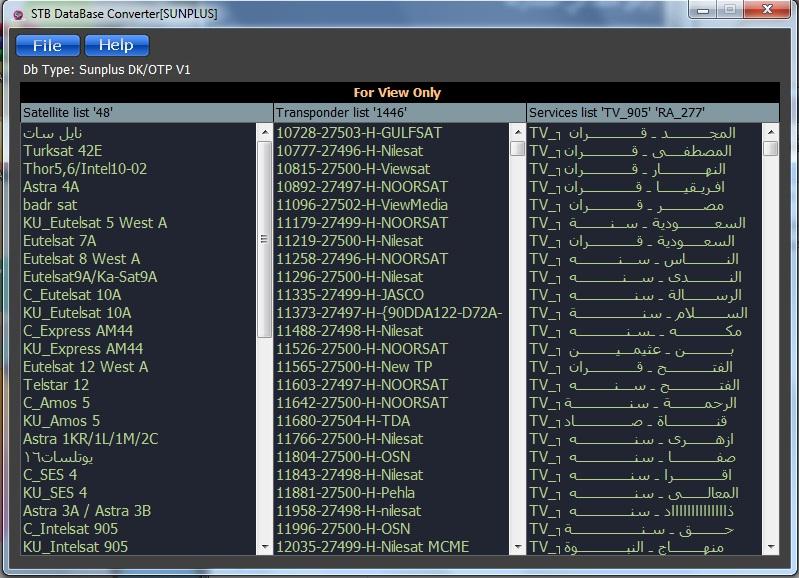Select transponder 11680-27504-H-TDA
Image resolution: width=799 pixels, height=578 pixels.
click(x=391, y=421)
